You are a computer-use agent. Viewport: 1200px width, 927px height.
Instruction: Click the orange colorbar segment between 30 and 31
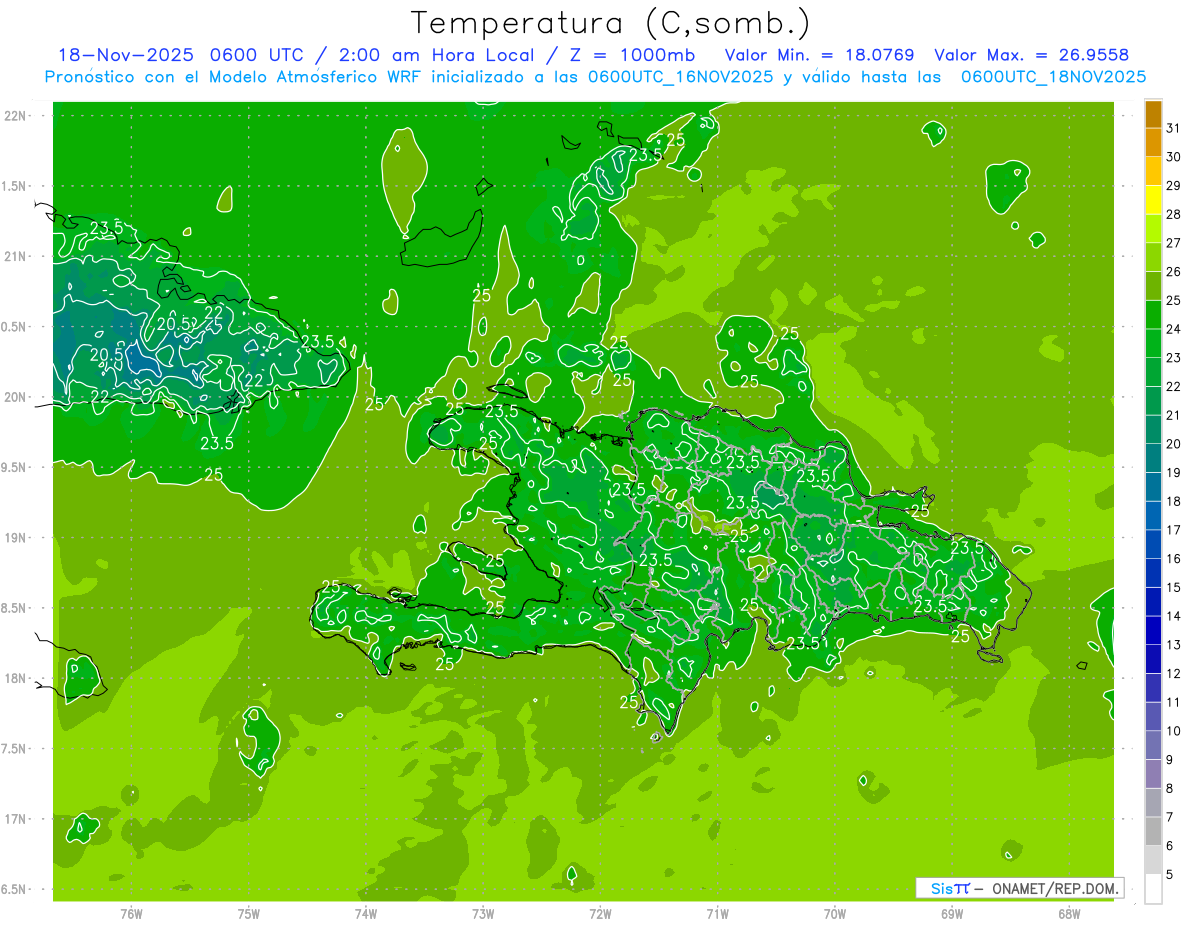[x=1153, y=143]
